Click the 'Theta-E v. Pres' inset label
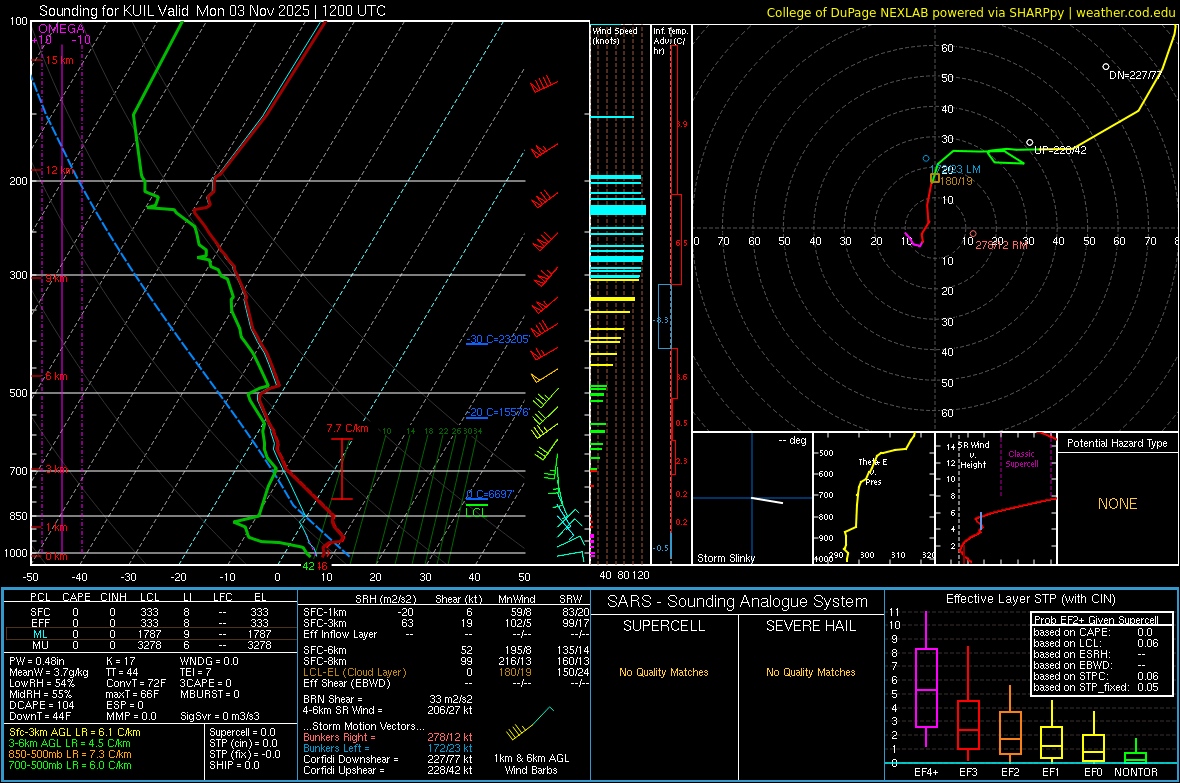This screenshot has width=1180, height=783. pos(872,471)
